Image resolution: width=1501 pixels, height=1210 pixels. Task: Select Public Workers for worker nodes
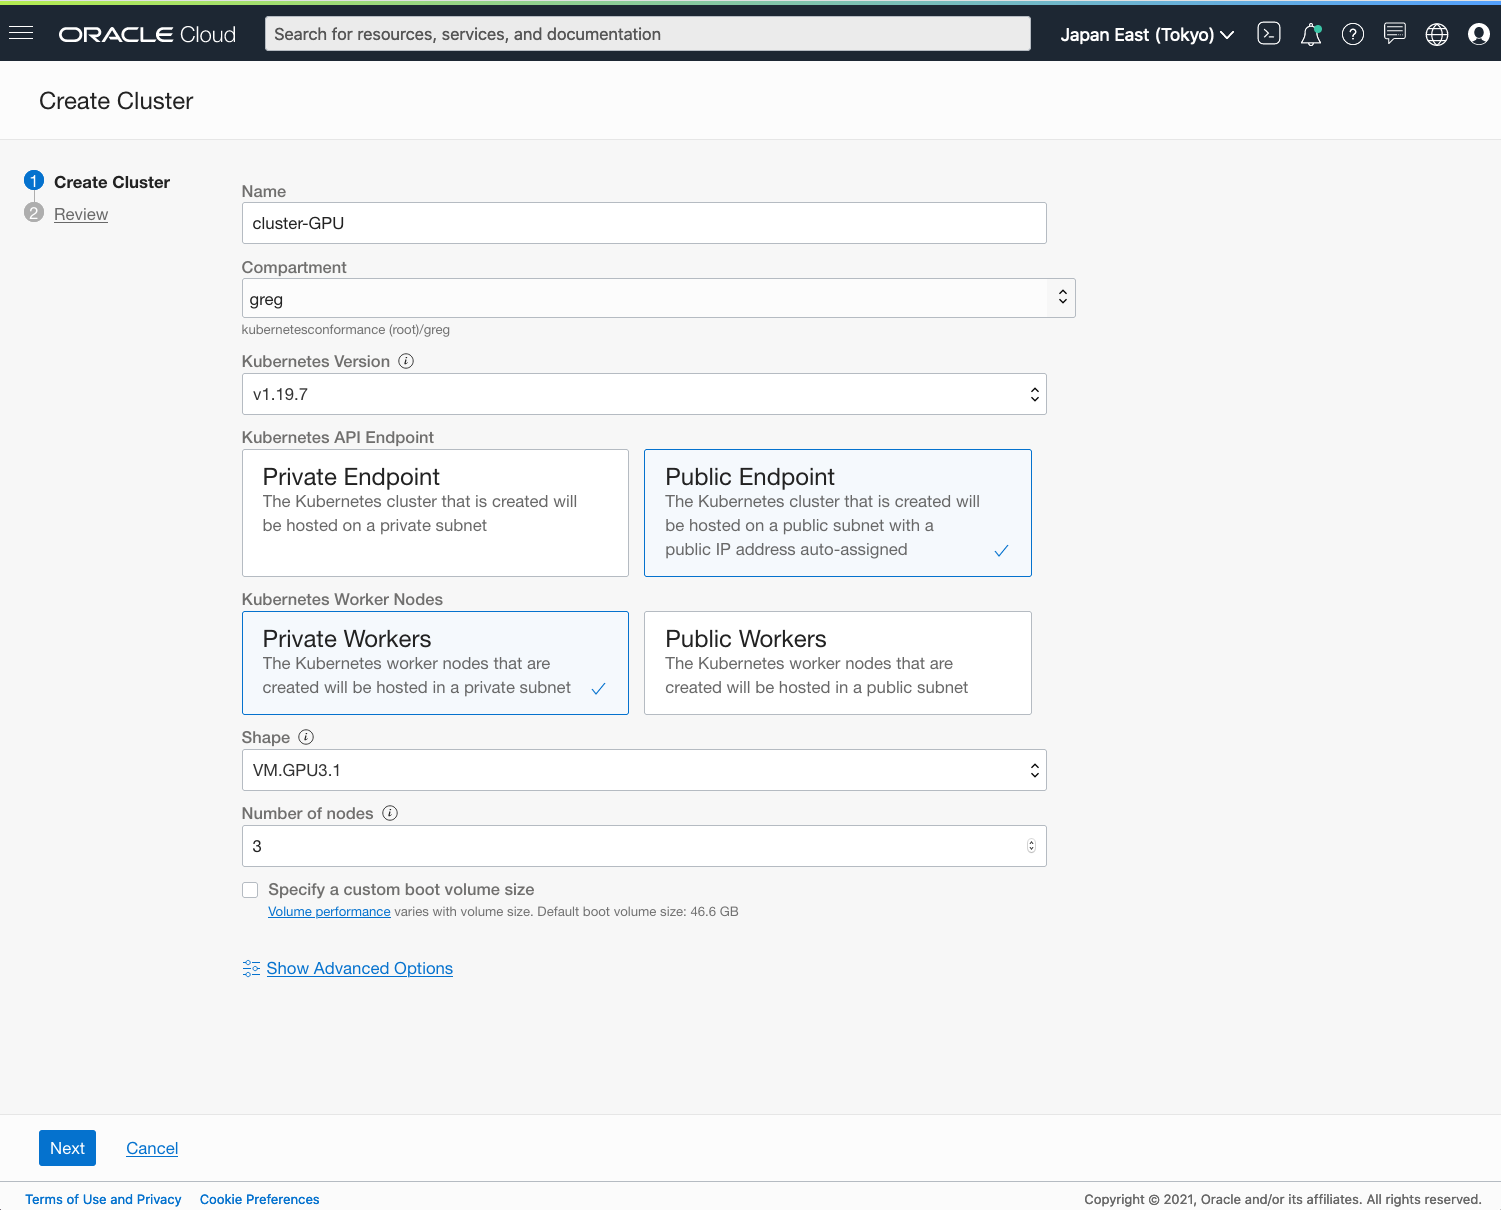click(x=837, y=663)
